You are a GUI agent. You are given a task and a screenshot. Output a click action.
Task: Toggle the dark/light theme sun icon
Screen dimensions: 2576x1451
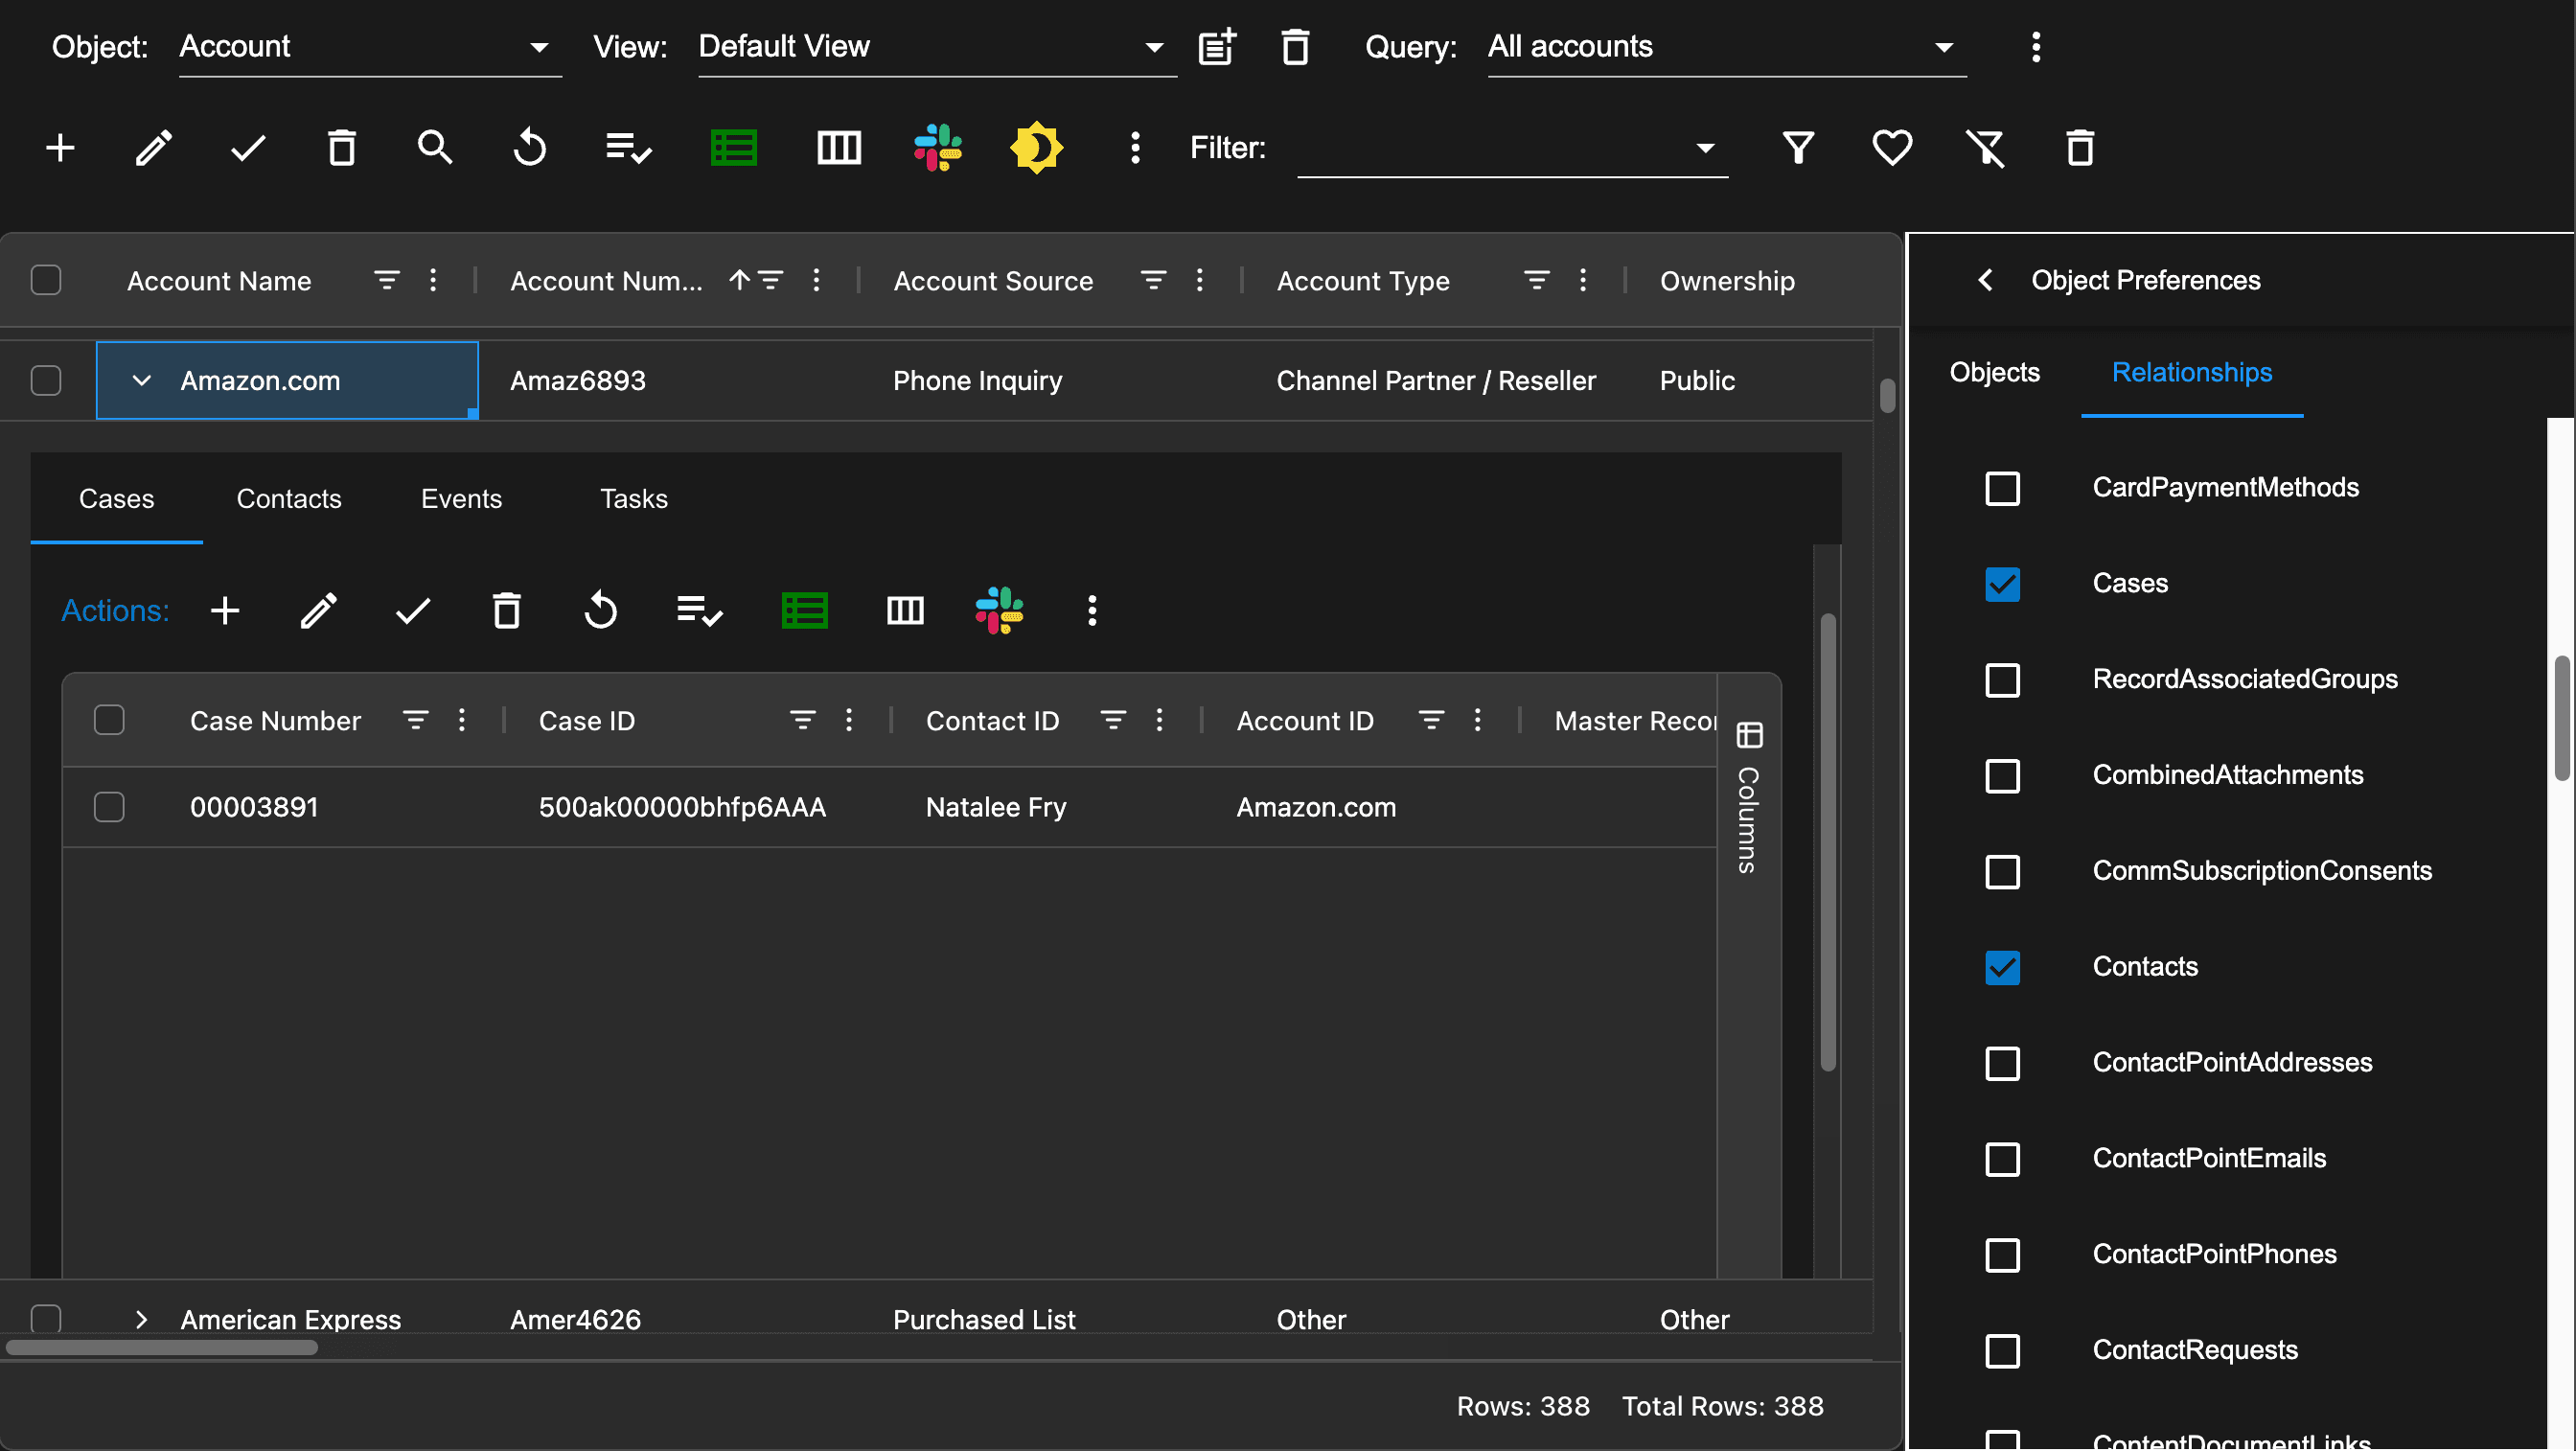tap(1036, 148)
